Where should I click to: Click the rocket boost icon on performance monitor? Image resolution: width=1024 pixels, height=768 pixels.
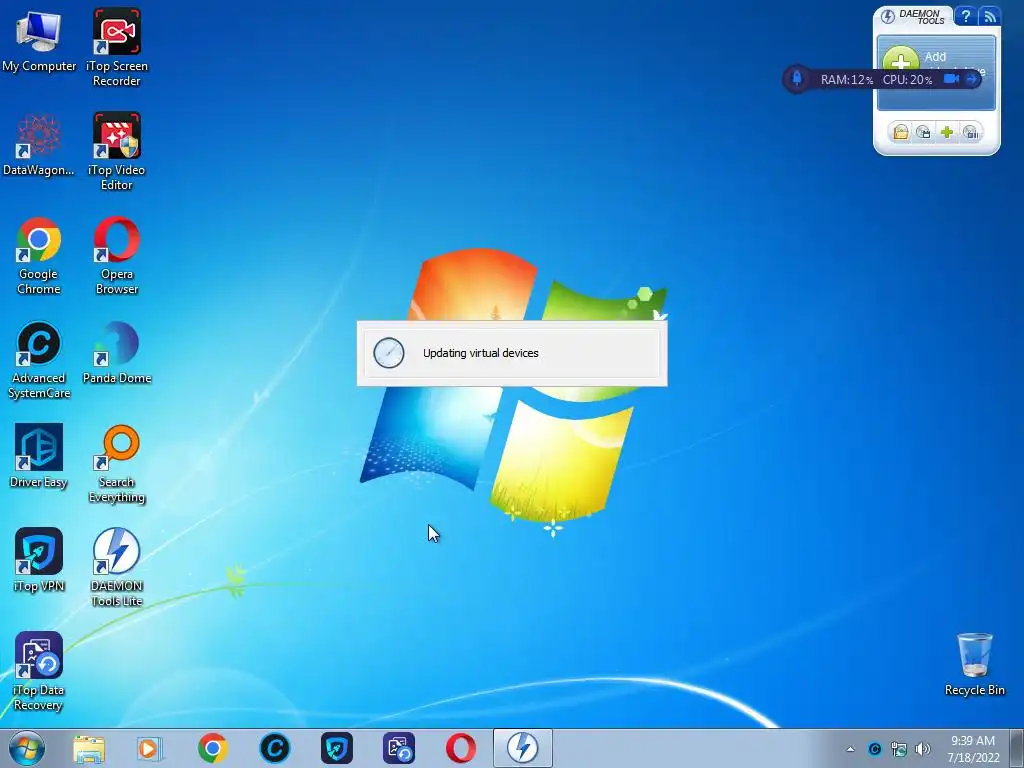tap(797, 79)
